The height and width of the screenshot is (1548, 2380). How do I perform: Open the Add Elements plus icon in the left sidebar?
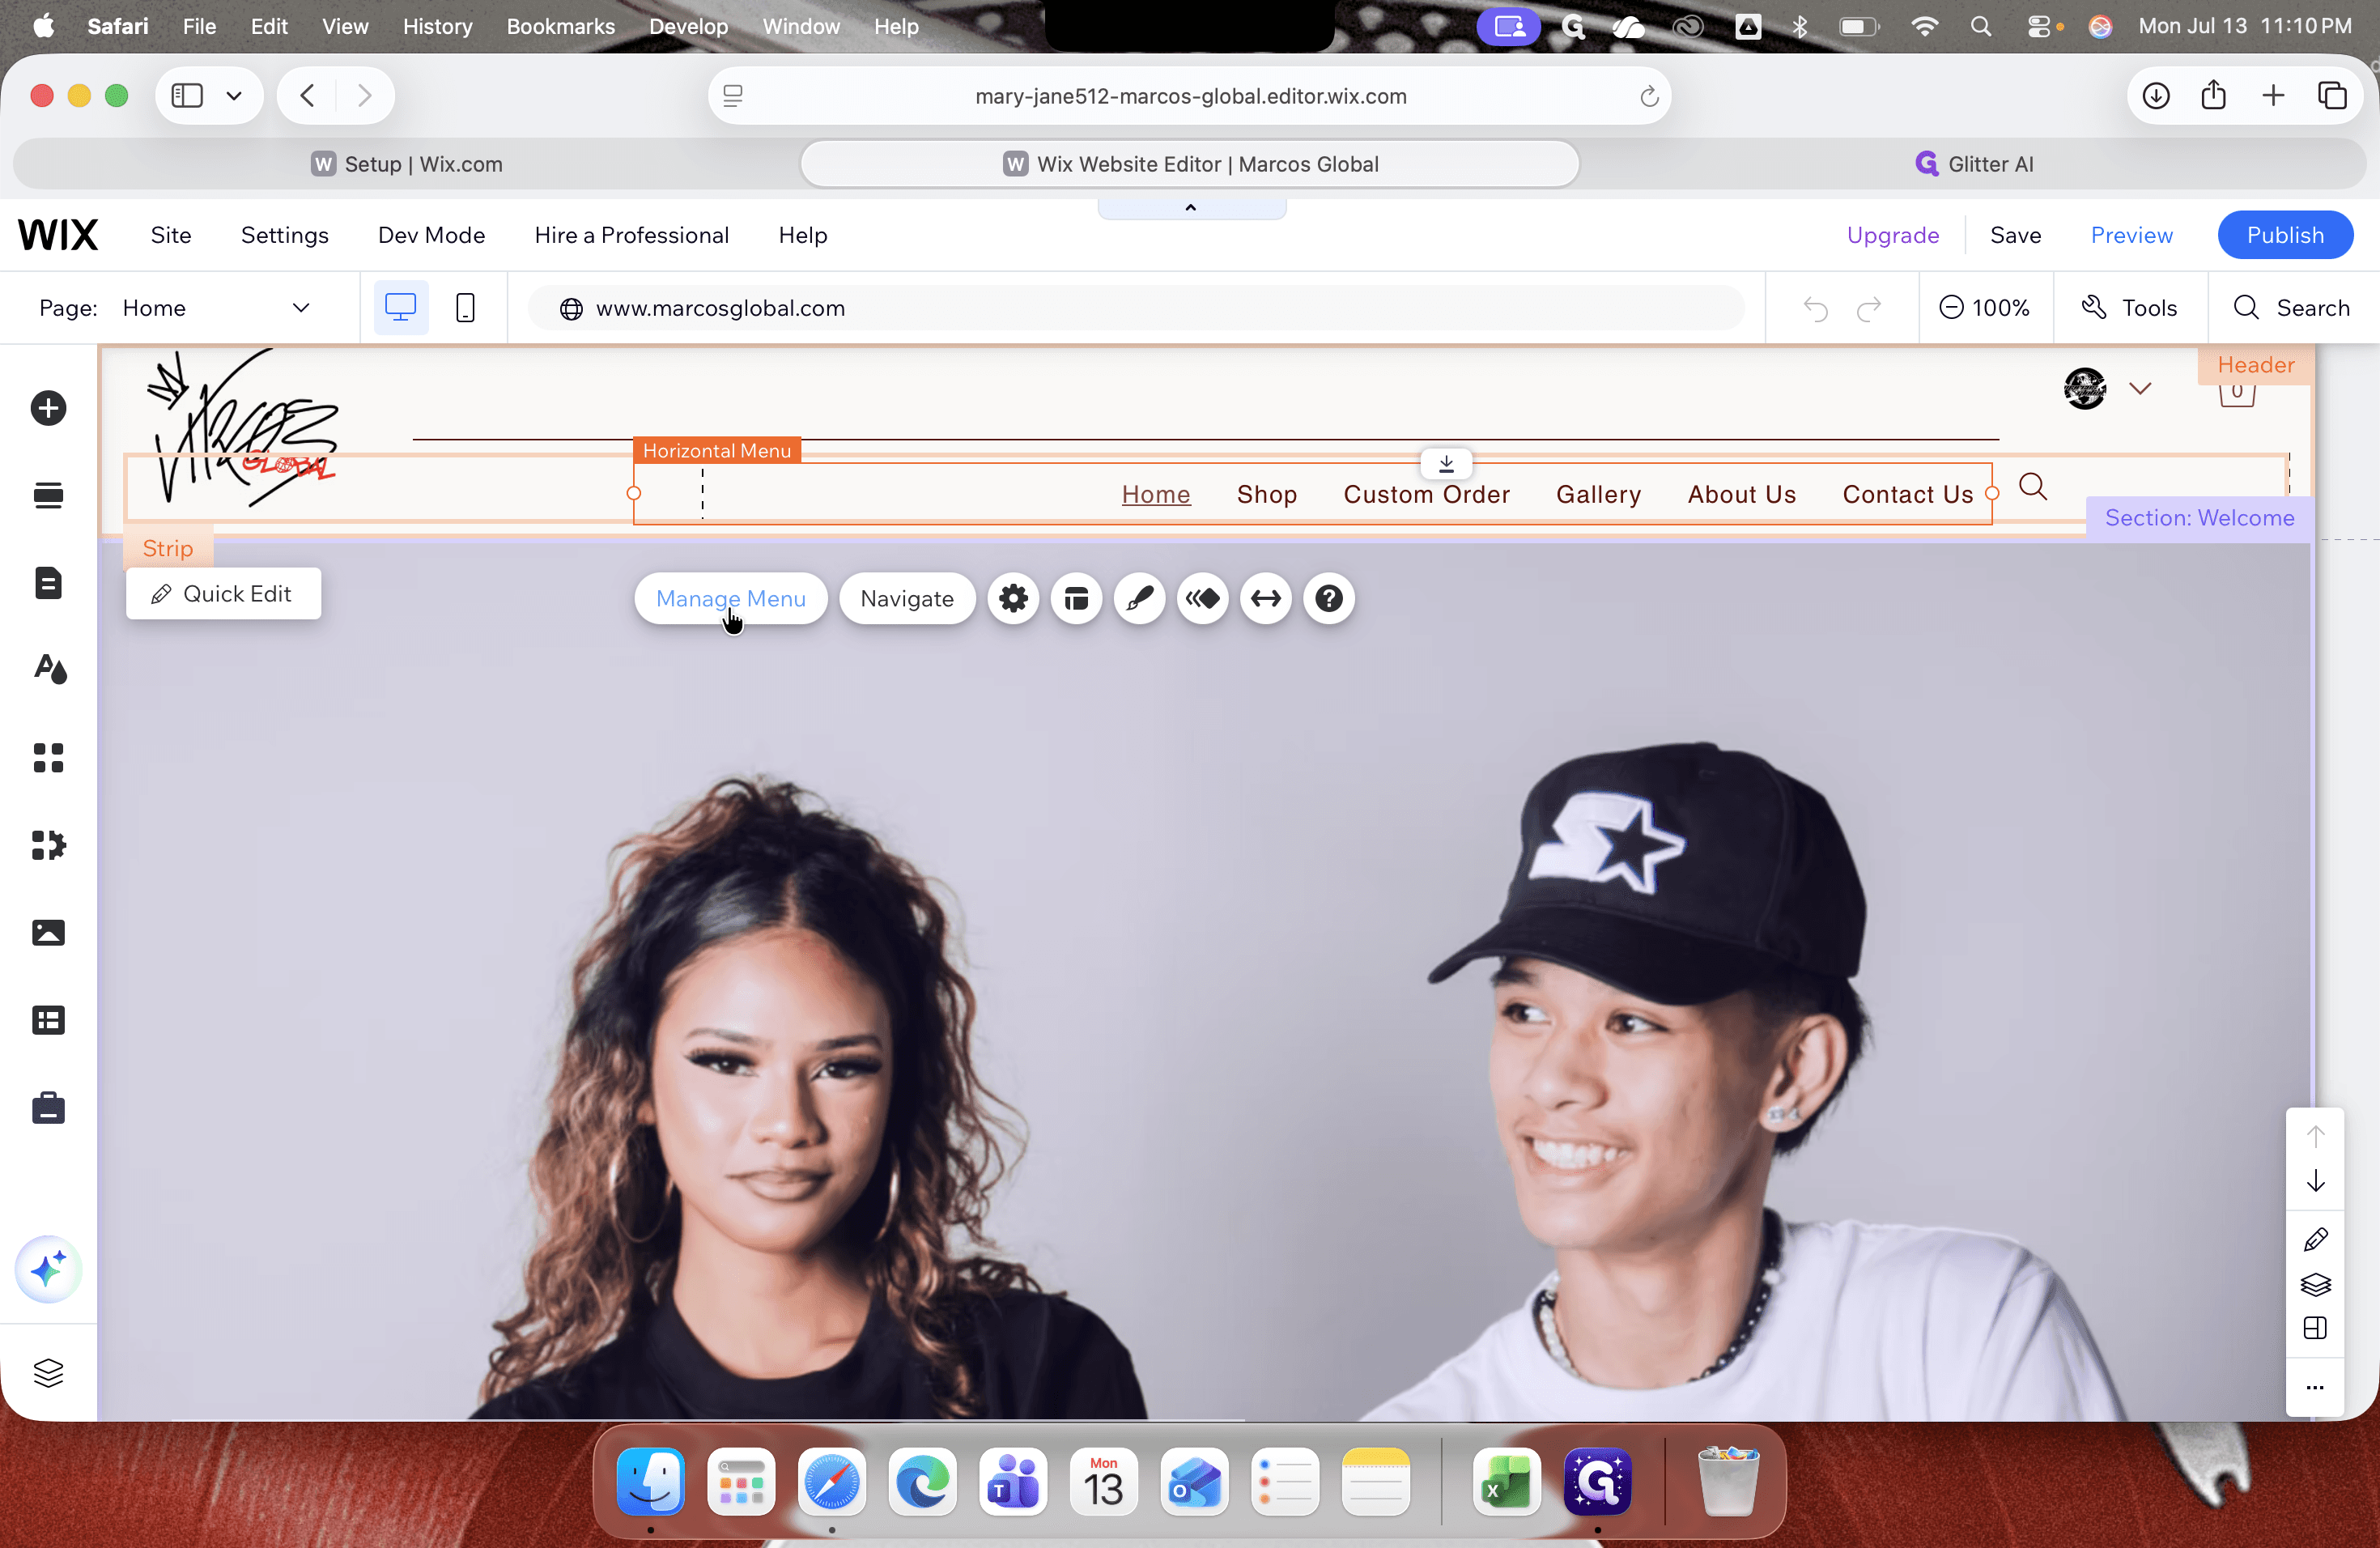[48, 408]
